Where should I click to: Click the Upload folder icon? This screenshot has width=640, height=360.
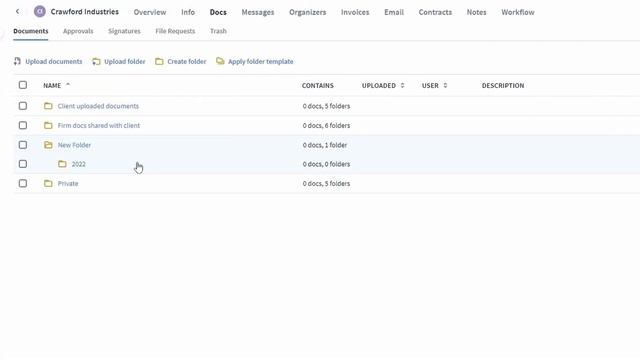point(96,62)
